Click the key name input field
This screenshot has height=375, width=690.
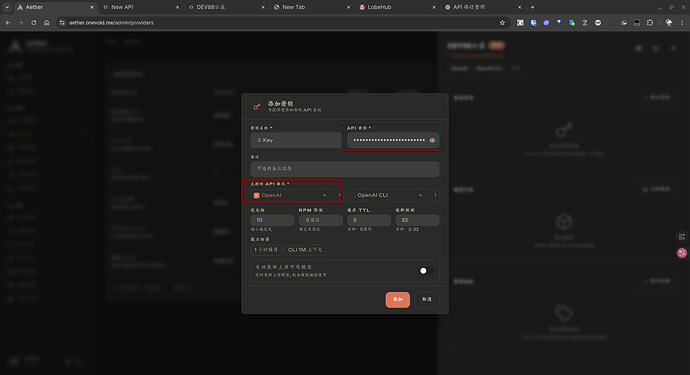[x=296, y=140]
